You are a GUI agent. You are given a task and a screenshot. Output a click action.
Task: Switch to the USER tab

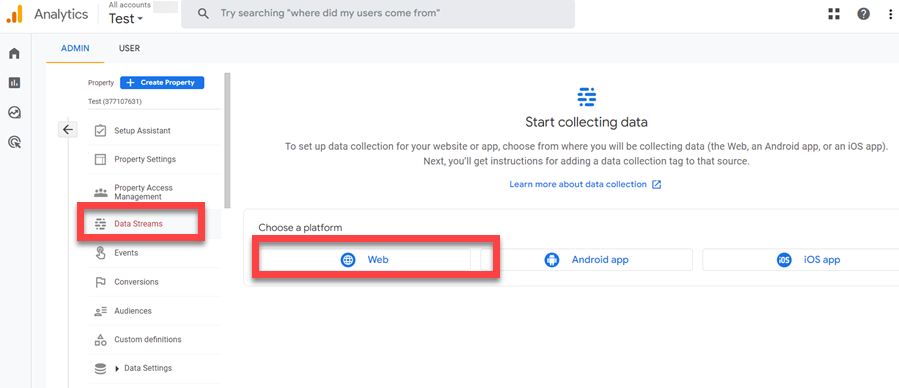[129, 49]
